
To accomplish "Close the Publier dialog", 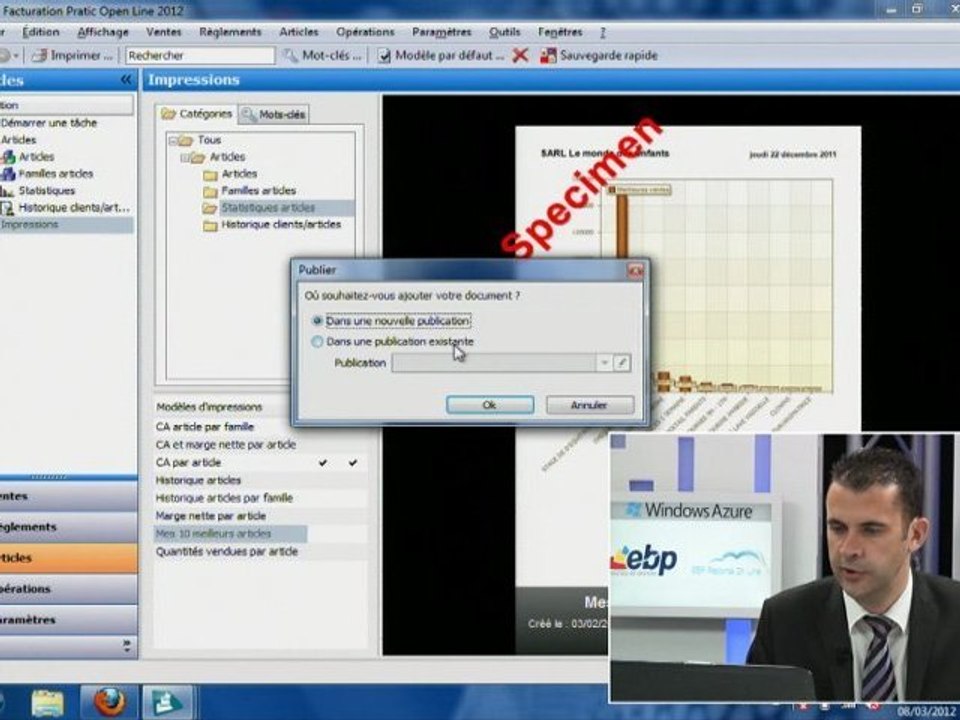I will click(x=635, y=270).
